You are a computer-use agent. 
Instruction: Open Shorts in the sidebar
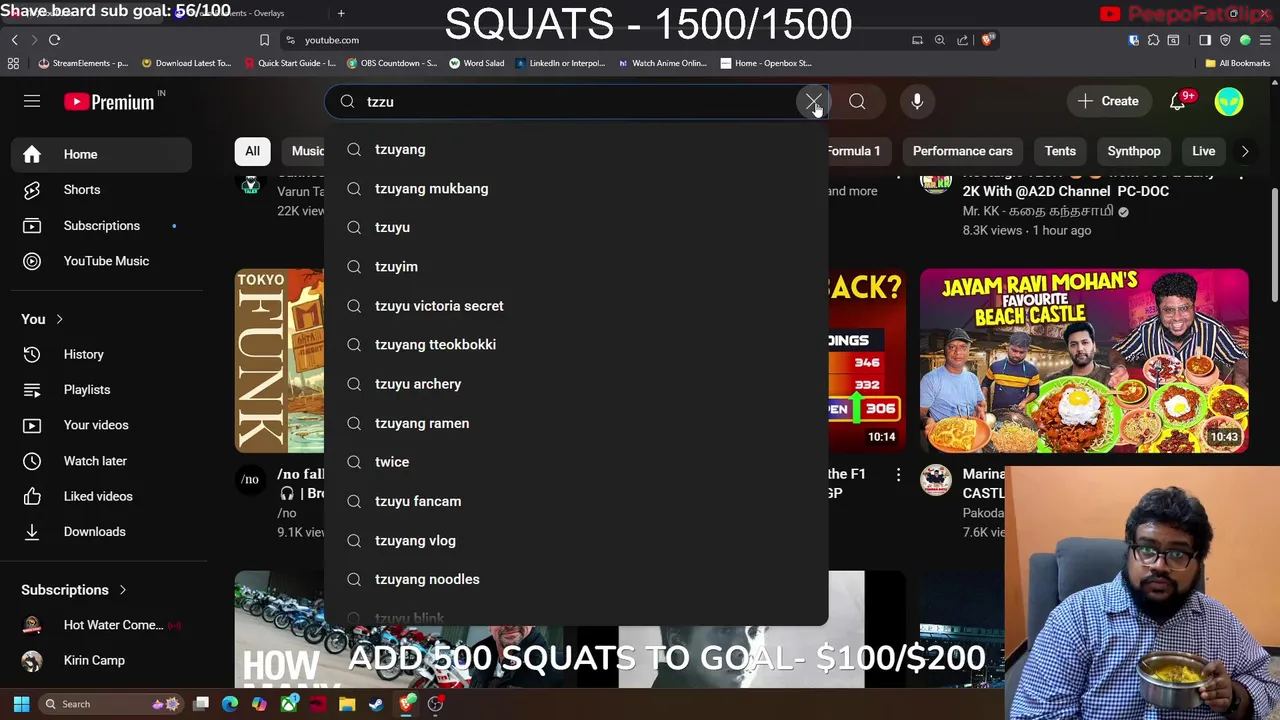click(101, 190)
